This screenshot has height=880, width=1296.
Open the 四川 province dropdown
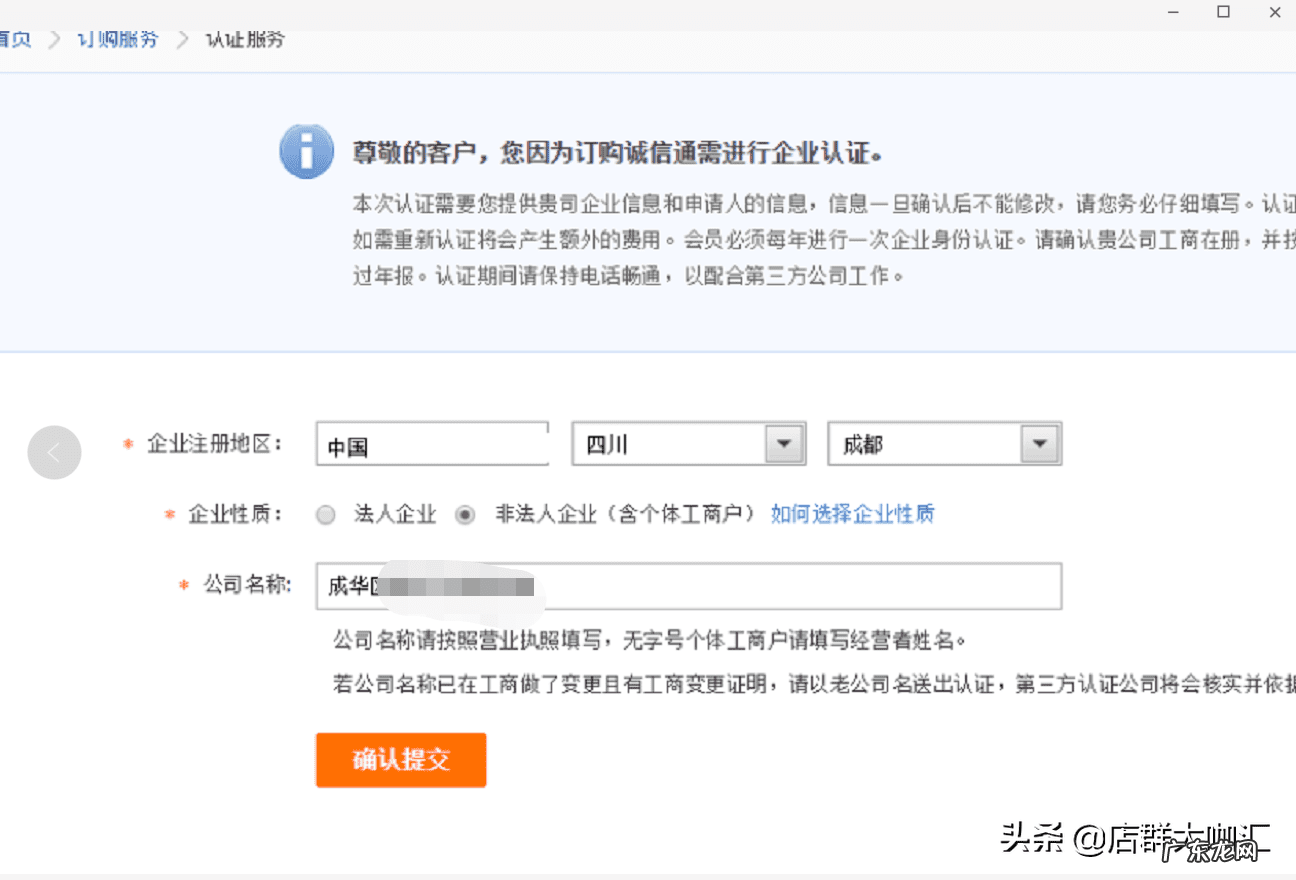(x=688, y=443)
